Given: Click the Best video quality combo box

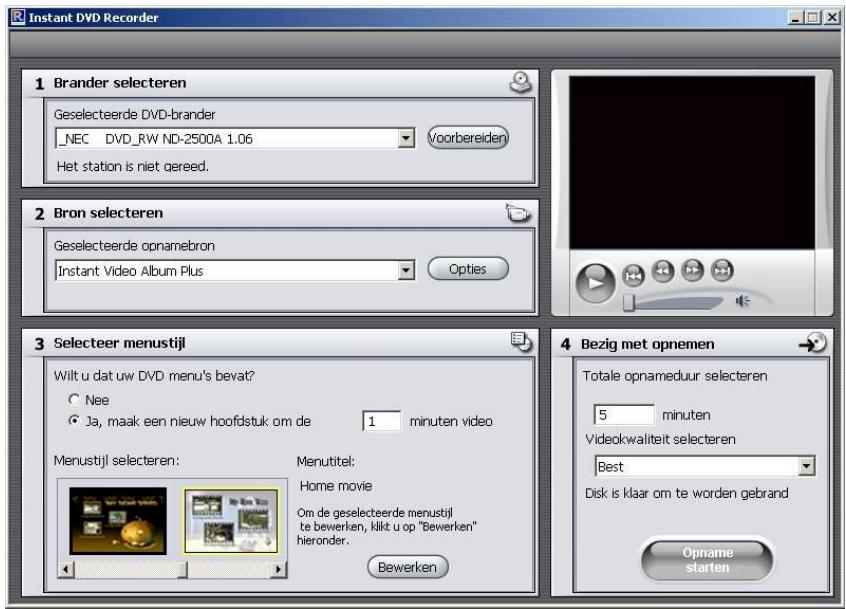Looking at the screenshot, I should [705, 466].
